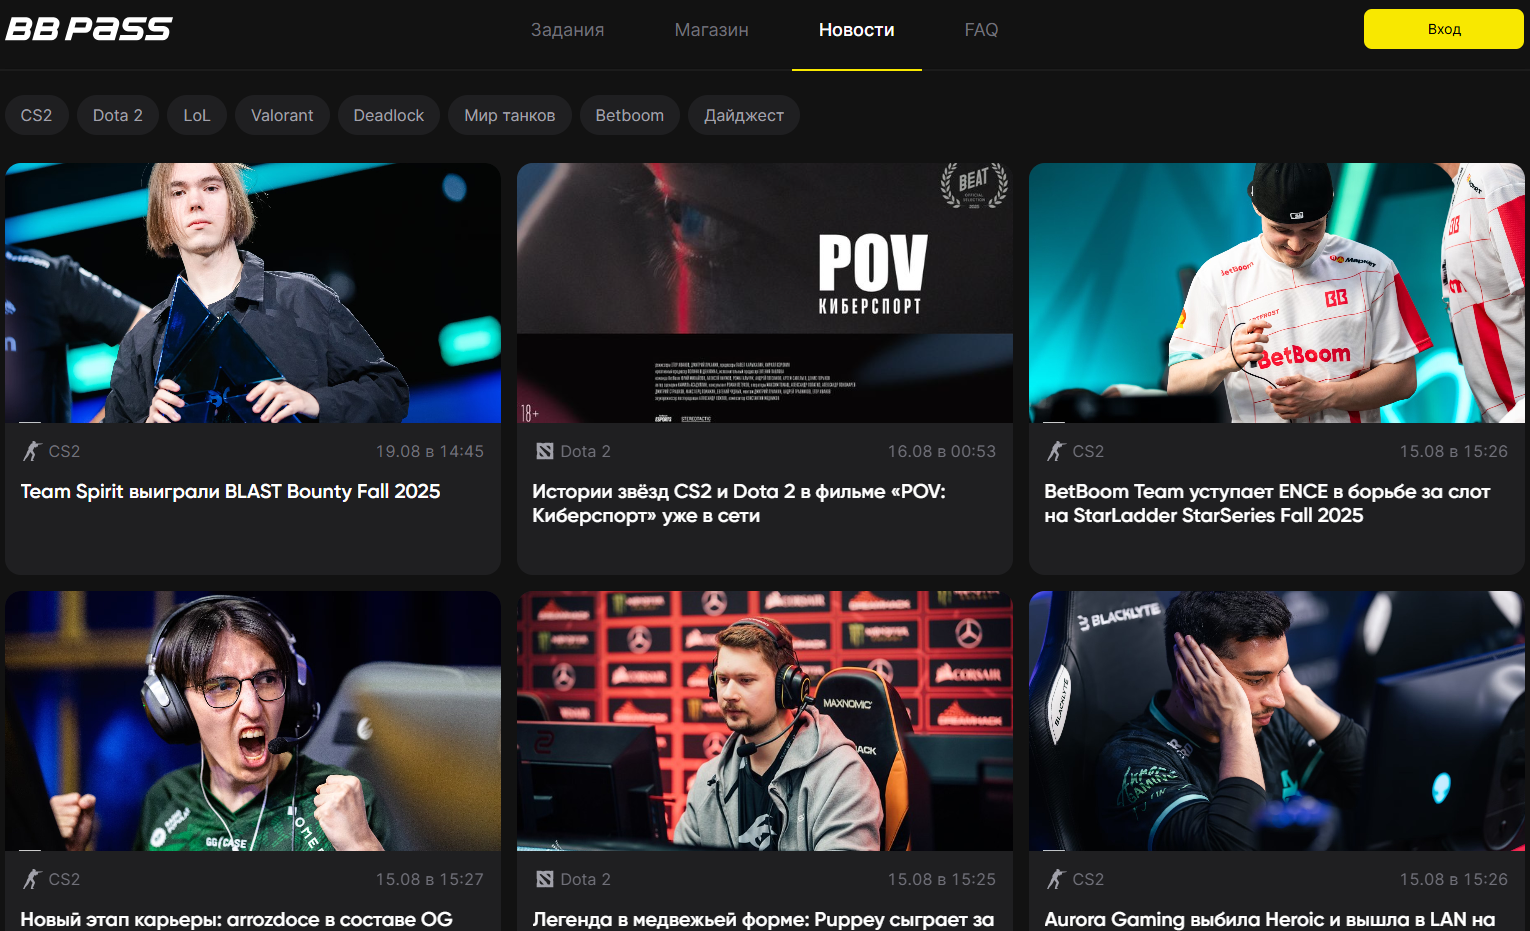Click CS2 icon on BetBoom Team ENCE card
Viewport: 1530px width, 931px height.
pyautogui.click(x=1056, y=451)
